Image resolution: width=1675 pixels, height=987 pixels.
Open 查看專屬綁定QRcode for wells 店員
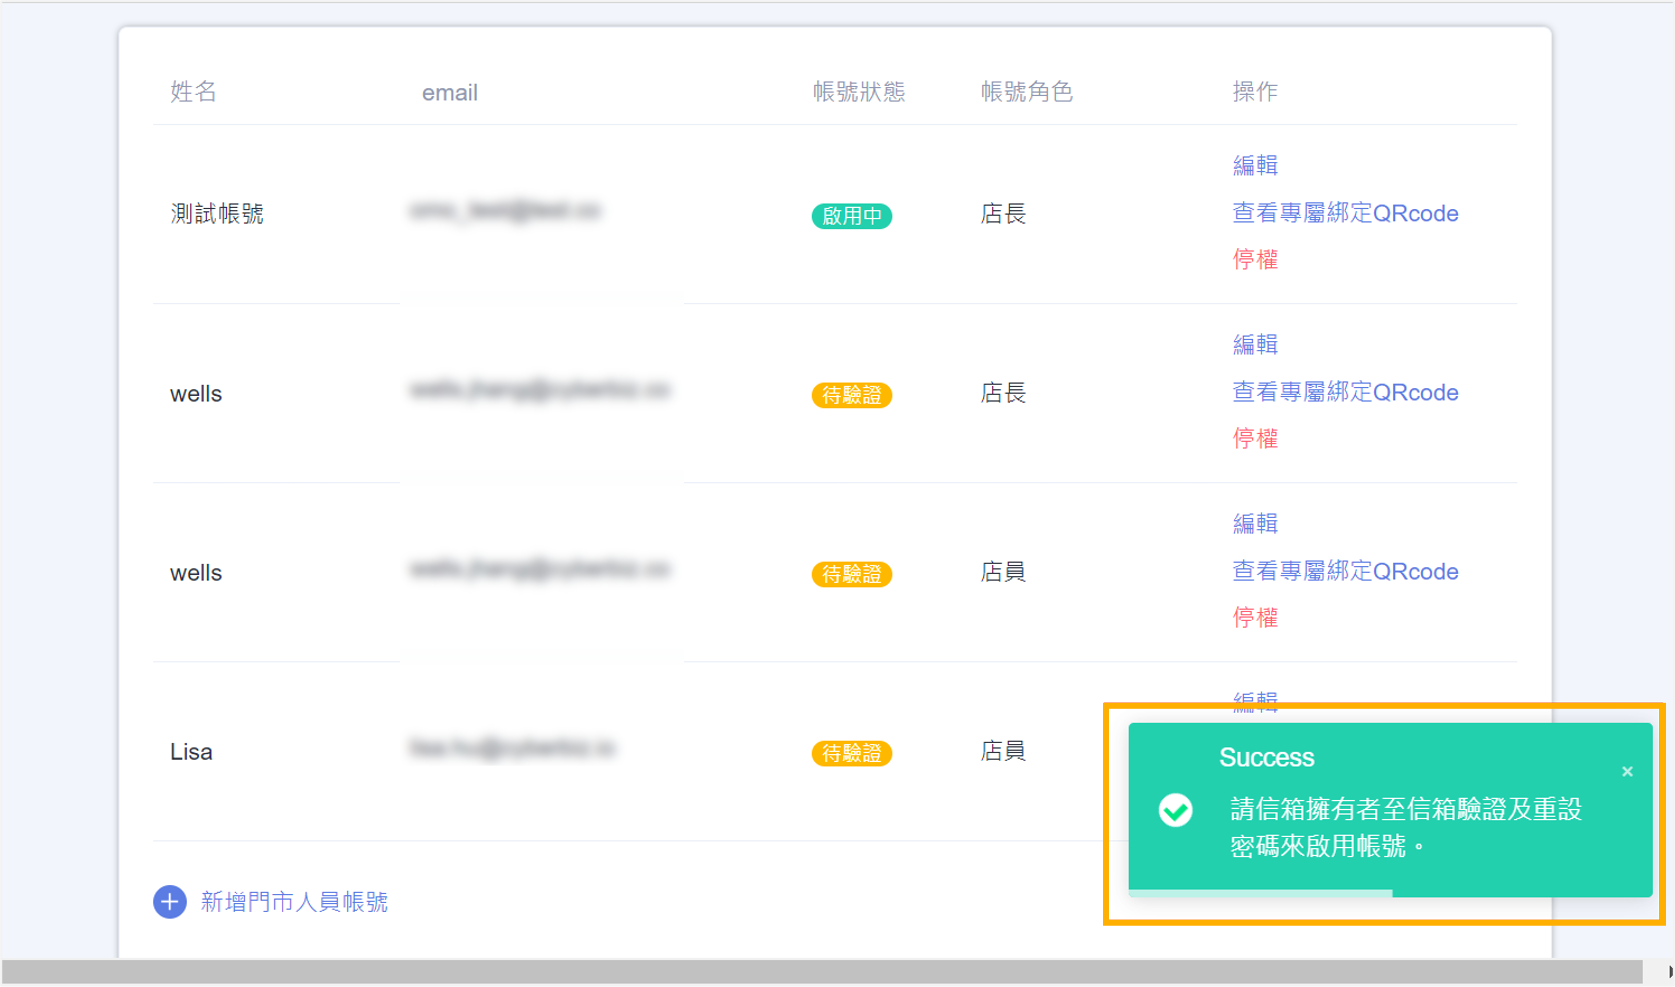(x=1345, y=571)
